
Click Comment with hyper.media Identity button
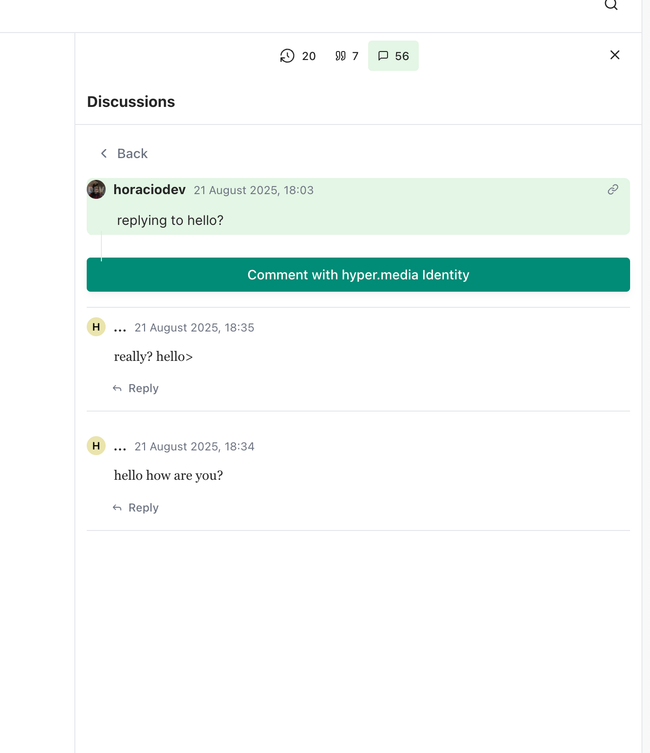point(358,275)
